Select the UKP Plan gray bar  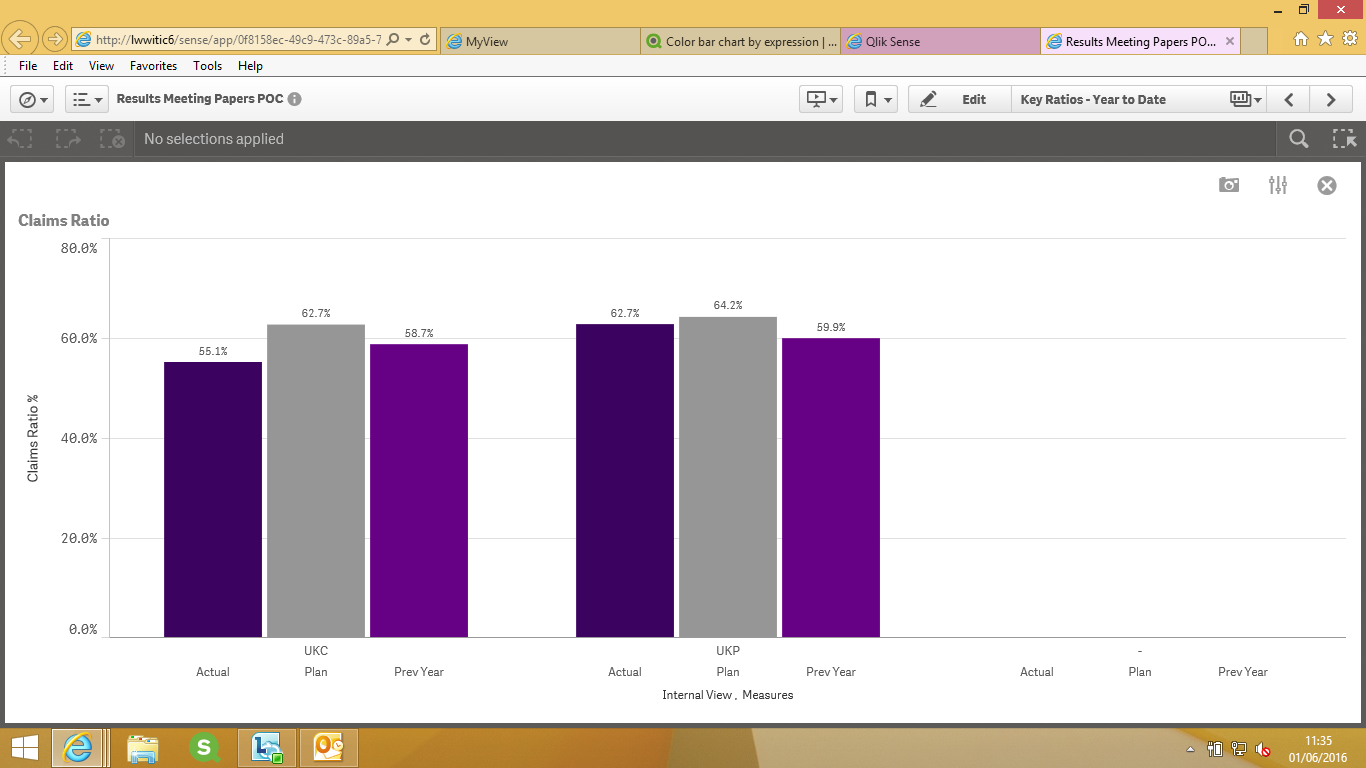pyautogui.click(x=728, y=477)
